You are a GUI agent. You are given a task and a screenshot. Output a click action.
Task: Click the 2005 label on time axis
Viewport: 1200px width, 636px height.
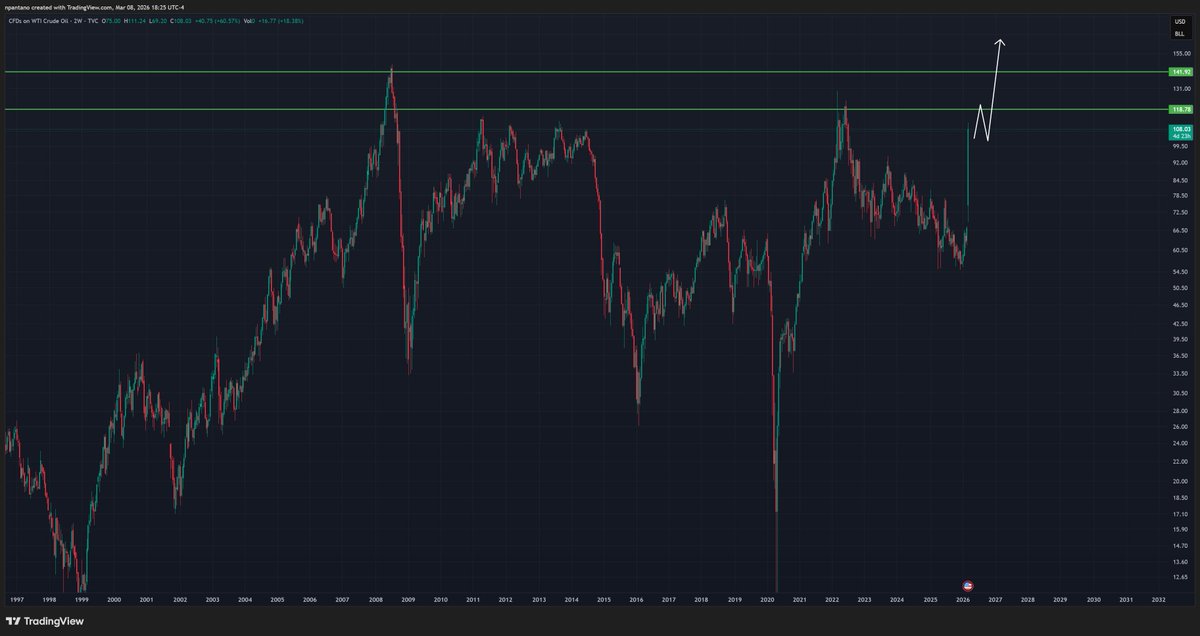click(277, 600)
